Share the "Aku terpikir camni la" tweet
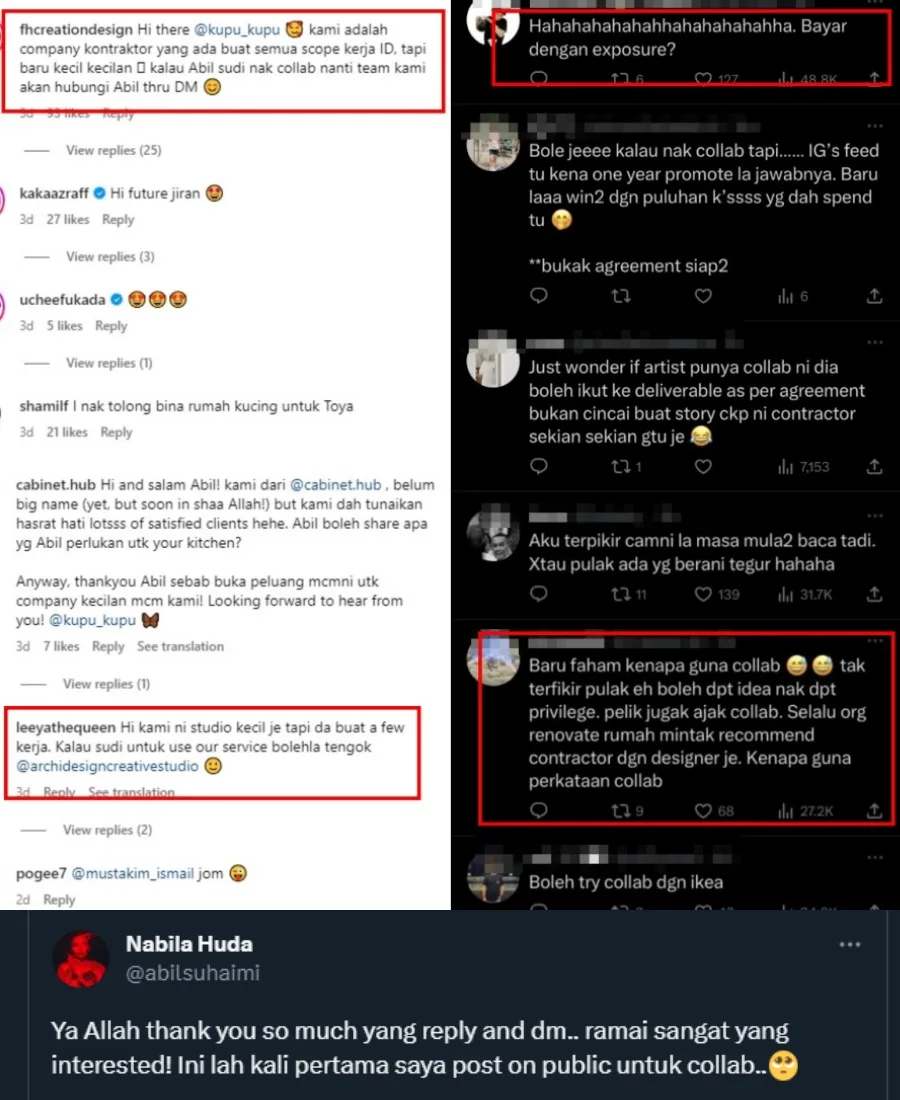The image size is (900, 1100). 874,594
